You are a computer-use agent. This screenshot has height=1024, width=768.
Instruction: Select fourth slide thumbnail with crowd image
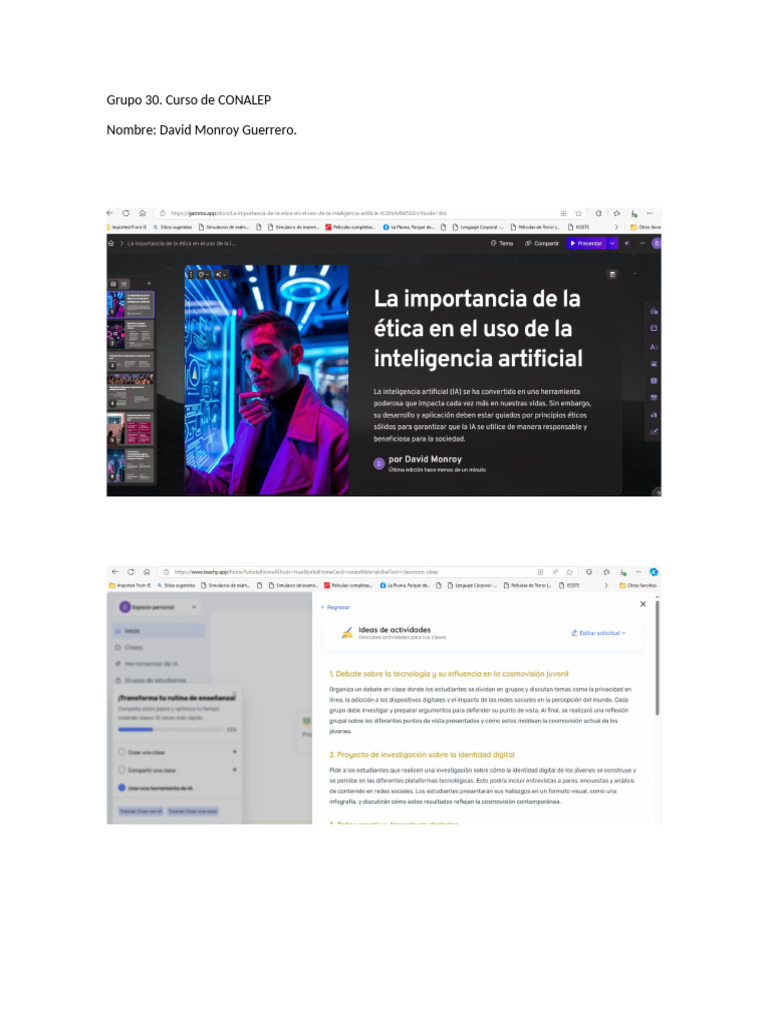(131, 391)
